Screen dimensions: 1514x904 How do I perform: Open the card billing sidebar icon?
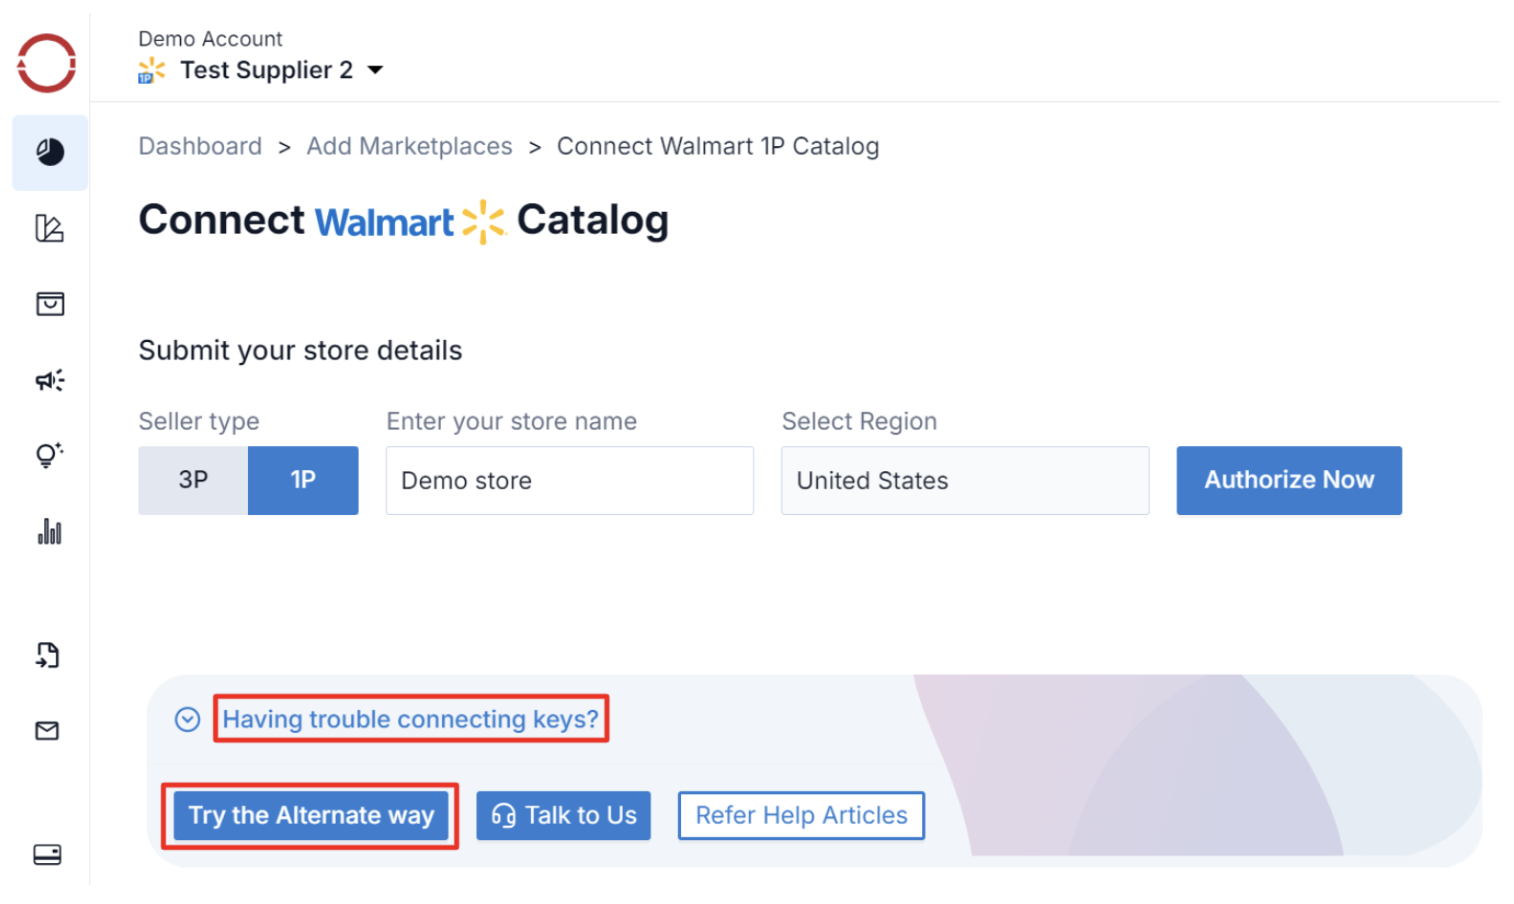pos(47,855)
